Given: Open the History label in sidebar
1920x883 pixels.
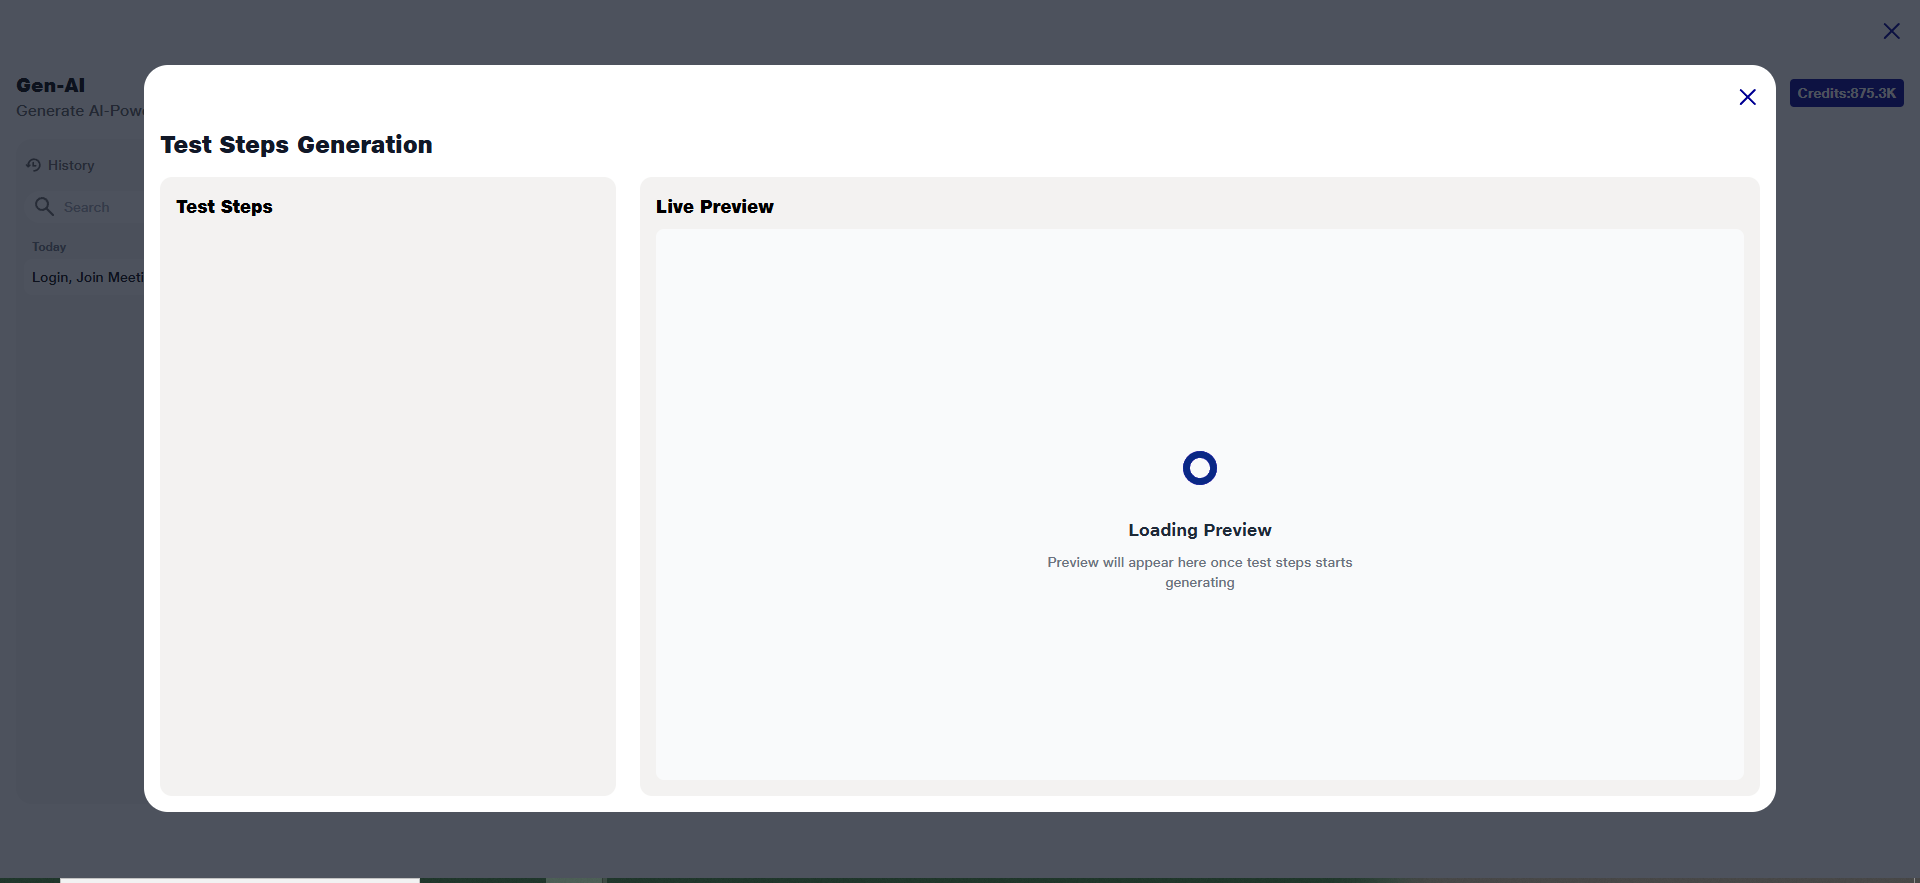Looking at the screenshot, I should 71,165.
